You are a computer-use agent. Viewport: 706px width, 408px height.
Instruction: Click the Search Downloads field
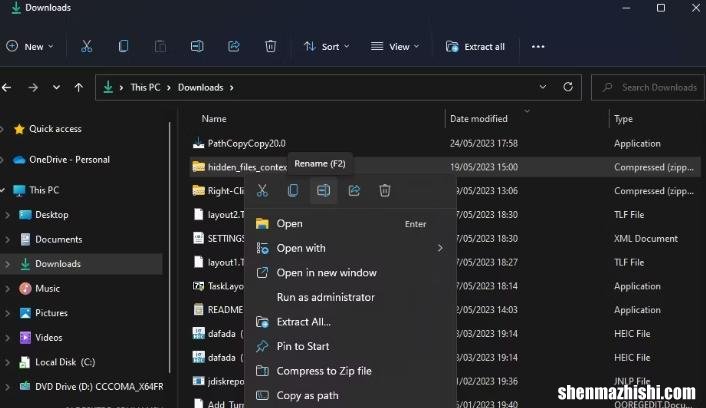(x=648, y=87)
